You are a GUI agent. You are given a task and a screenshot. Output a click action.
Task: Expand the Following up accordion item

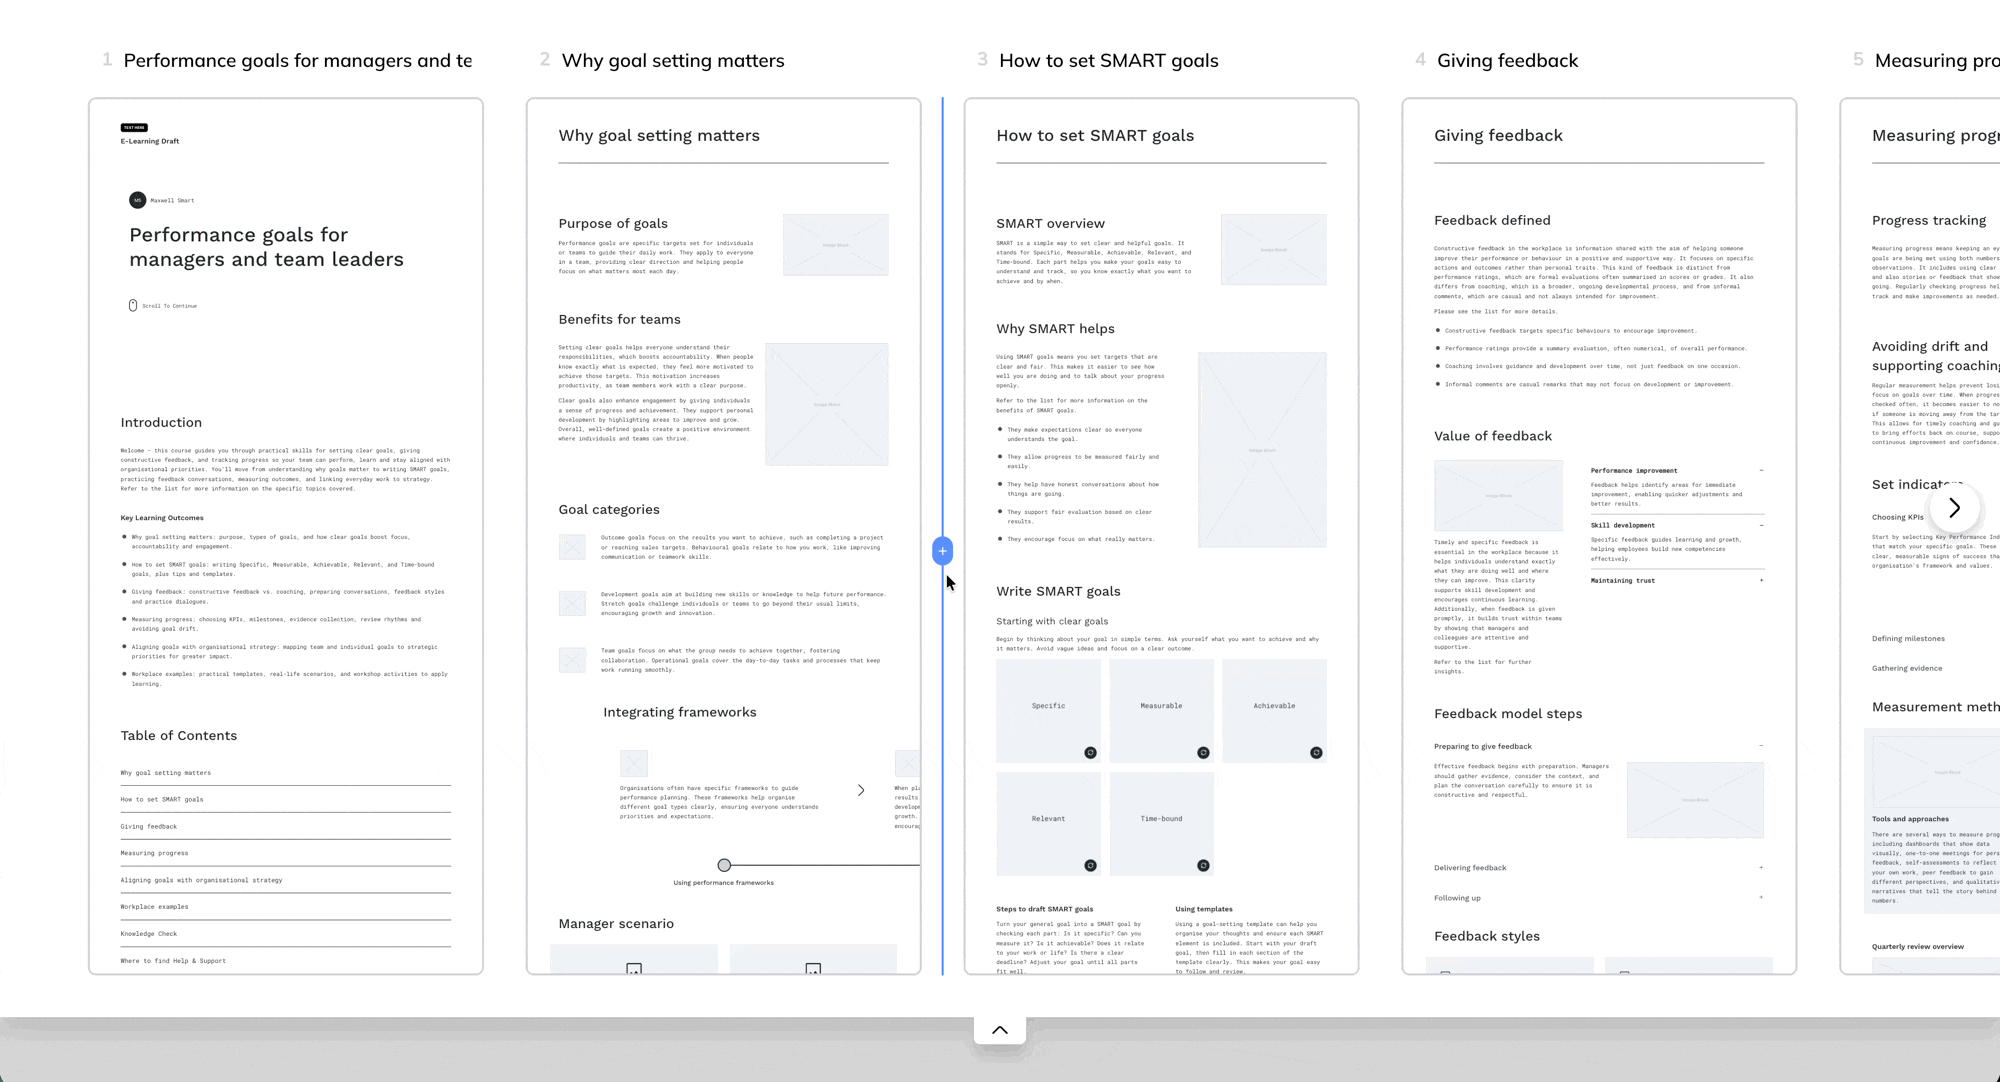coord(1761,898)
